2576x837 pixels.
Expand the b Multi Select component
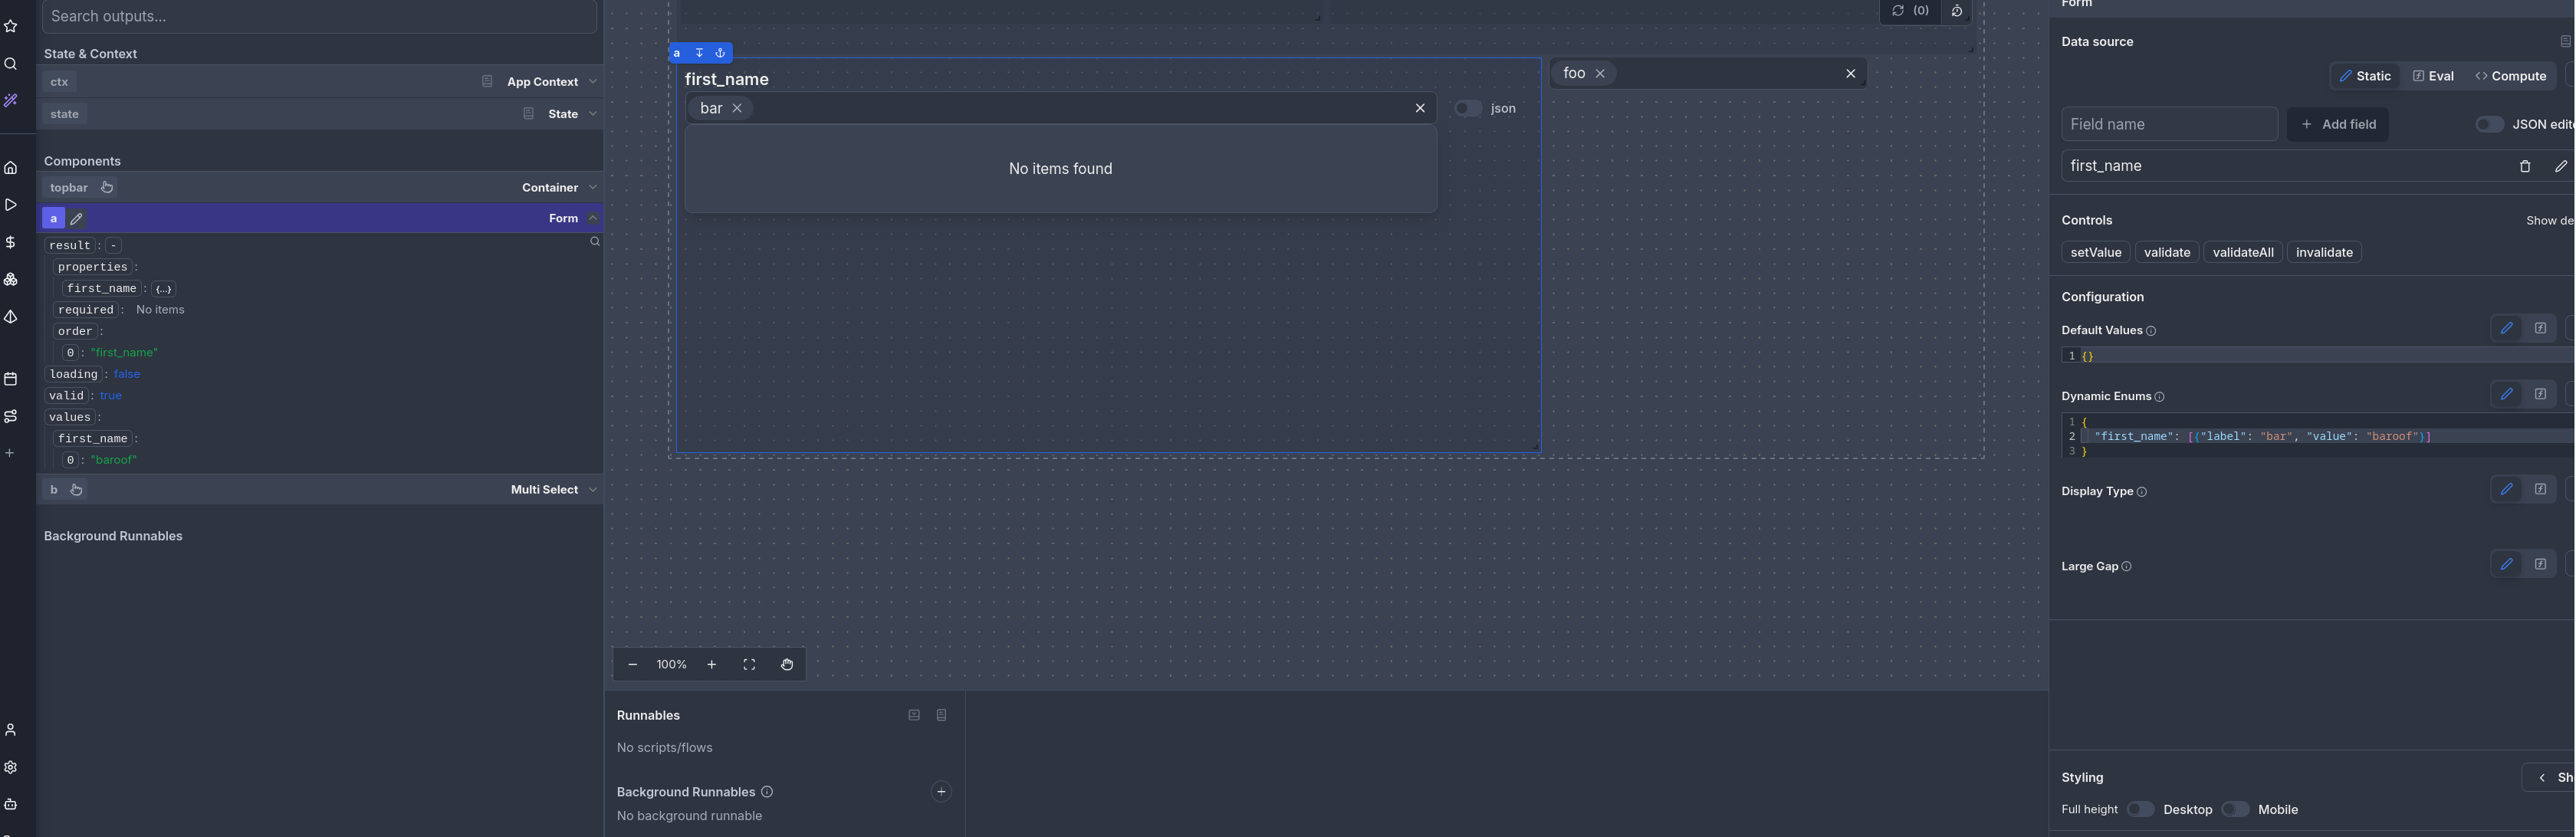point(593,490)
